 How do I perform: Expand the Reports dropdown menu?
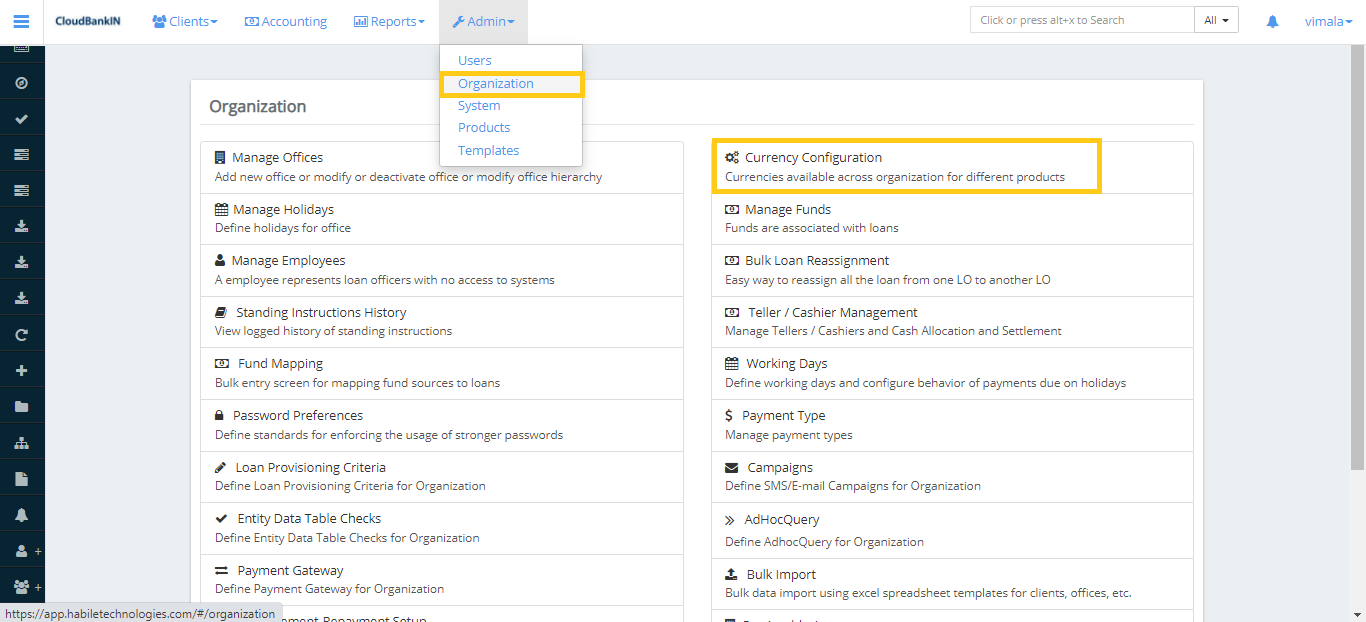tap(389, 21)
